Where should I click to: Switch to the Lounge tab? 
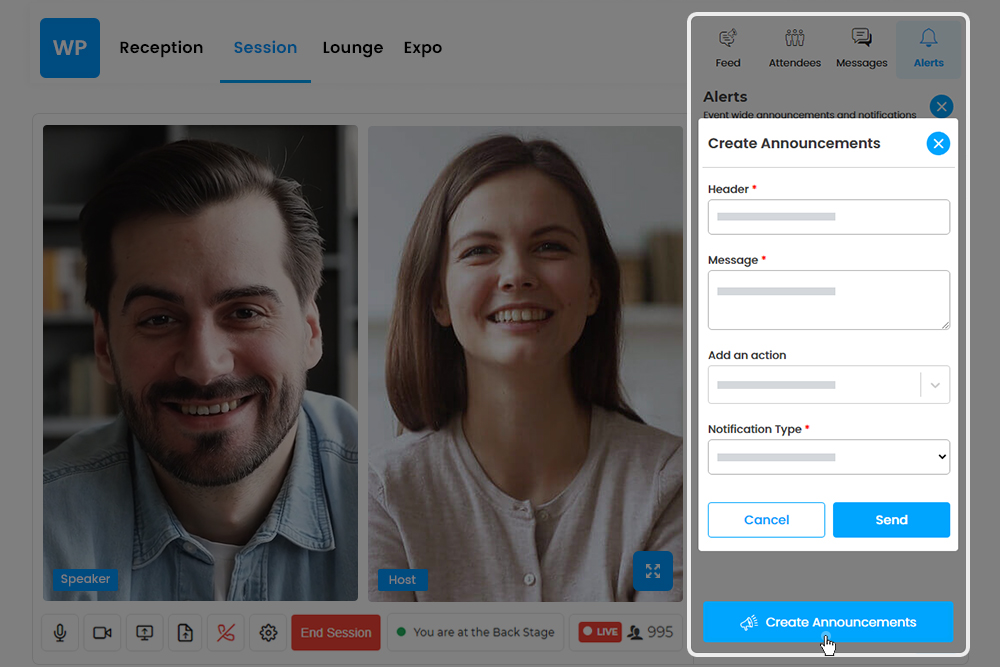pyautogui.click(x=352, y=48)
